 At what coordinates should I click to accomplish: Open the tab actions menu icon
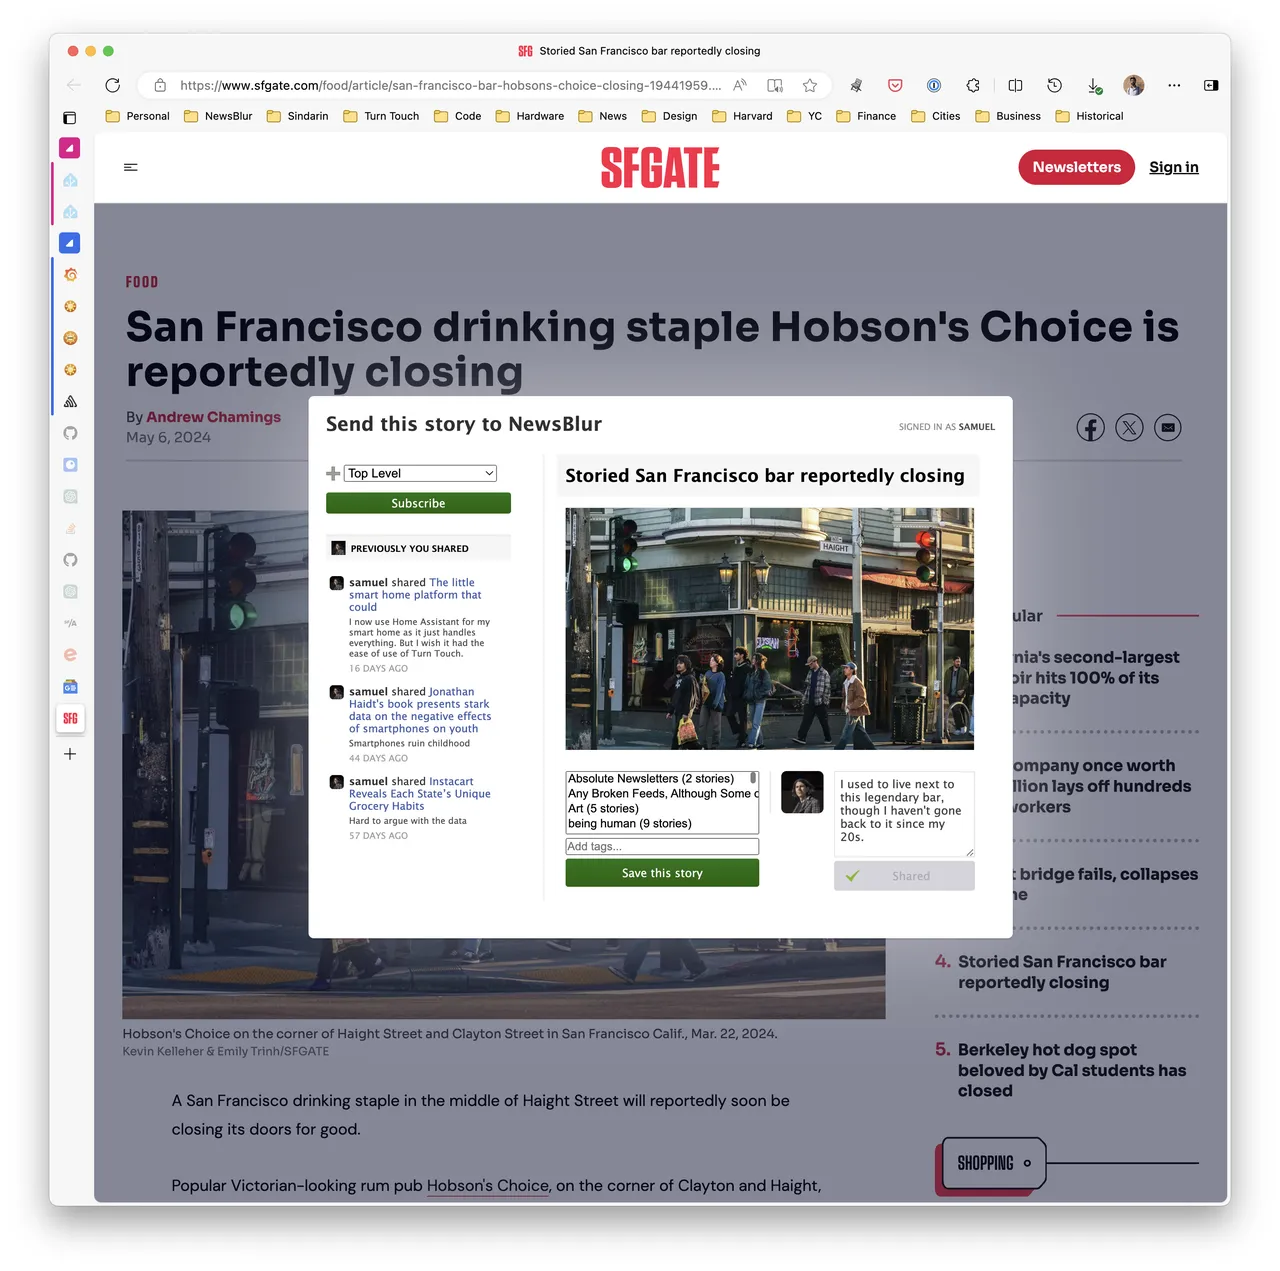click(70, 118)
